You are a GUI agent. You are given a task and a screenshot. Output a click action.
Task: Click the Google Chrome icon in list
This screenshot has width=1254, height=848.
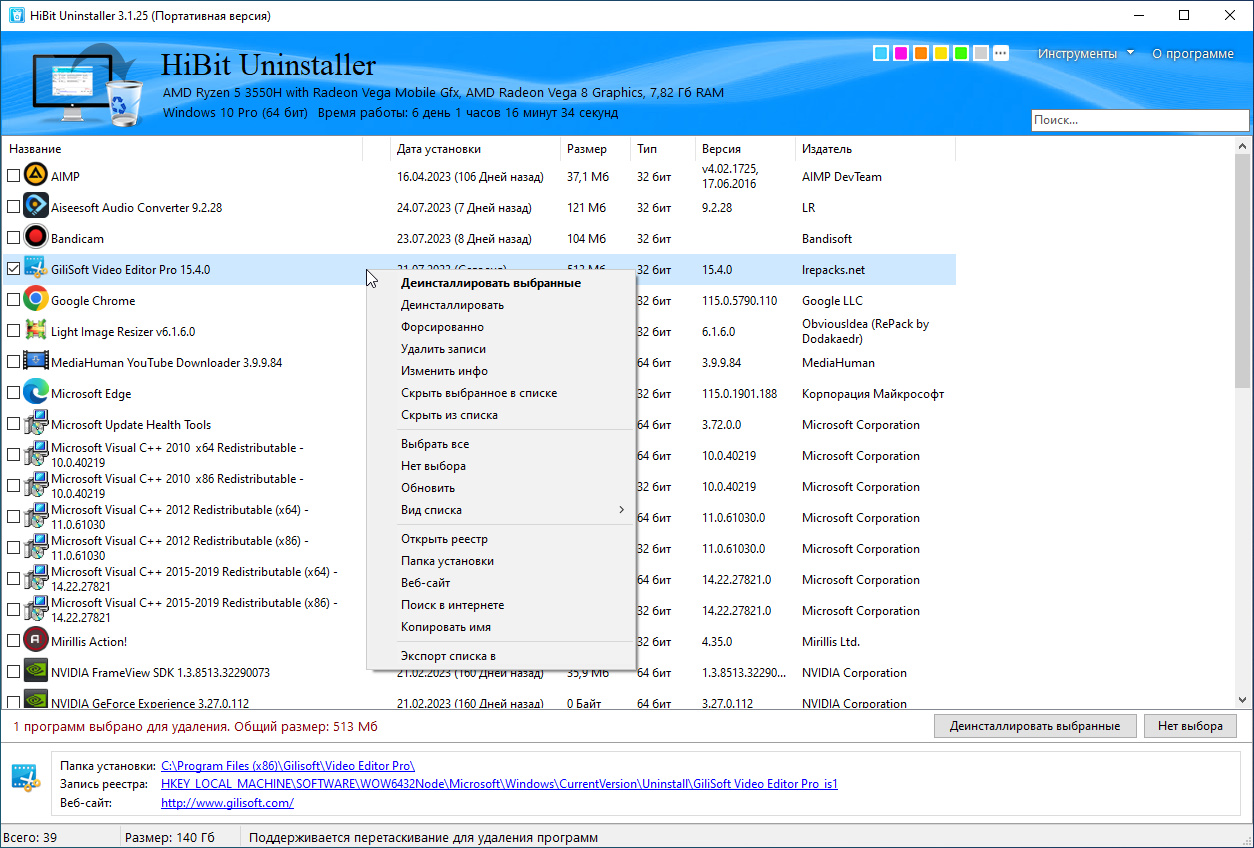click(x=36, y=300)
